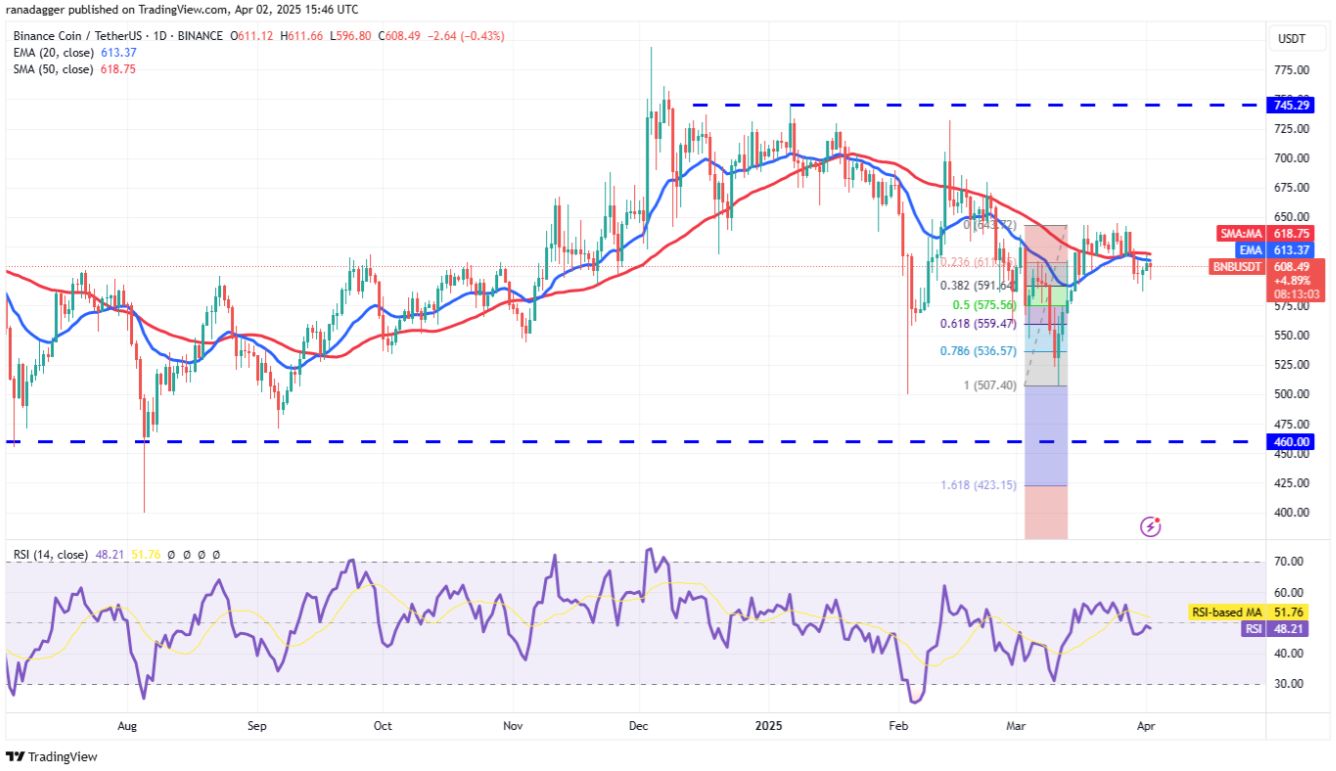Select the 0.618 (559.47) Fibonacci level label
The width and height of the screenshot is (1336, 771).
click(979, 324)
